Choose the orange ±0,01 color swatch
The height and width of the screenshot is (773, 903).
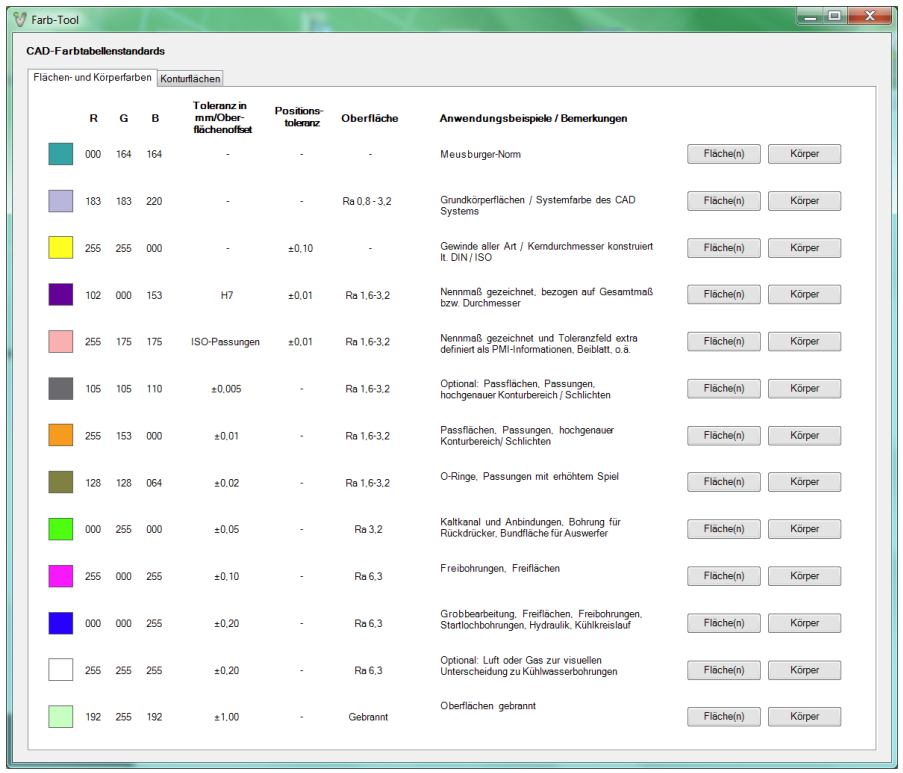(61, 435)
